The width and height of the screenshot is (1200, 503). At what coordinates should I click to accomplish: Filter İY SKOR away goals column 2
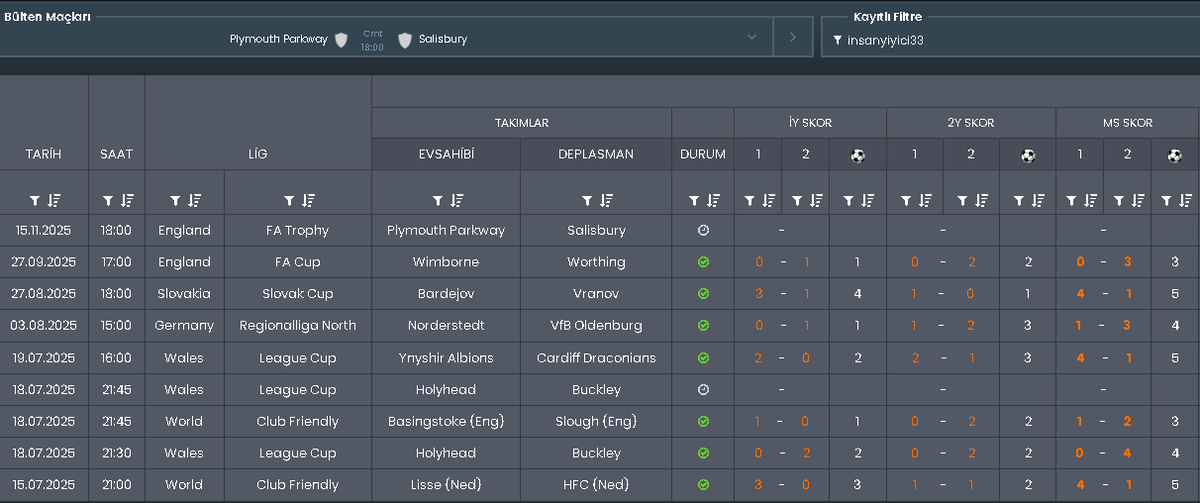click(797, 200)
